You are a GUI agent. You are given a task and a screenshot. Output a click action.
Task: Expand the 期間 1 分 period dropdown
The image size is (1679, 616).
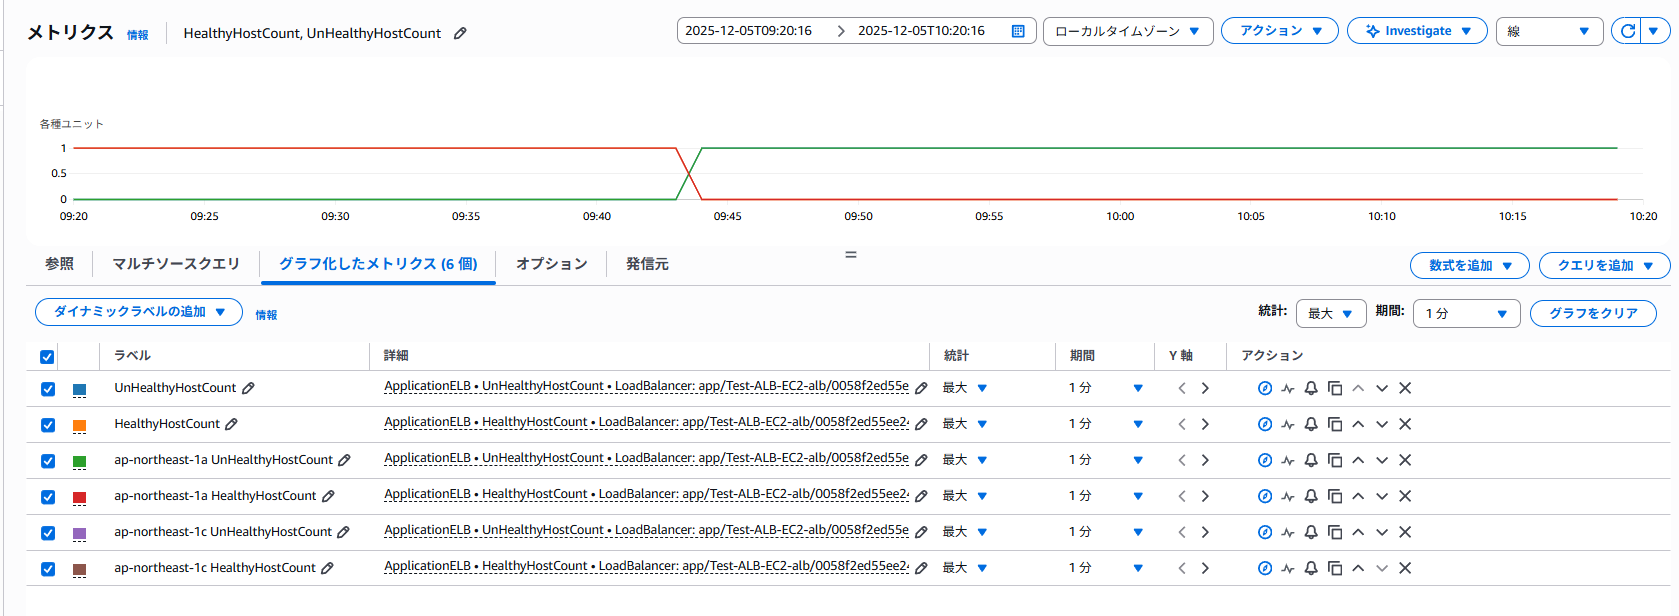click(1466, 314)
